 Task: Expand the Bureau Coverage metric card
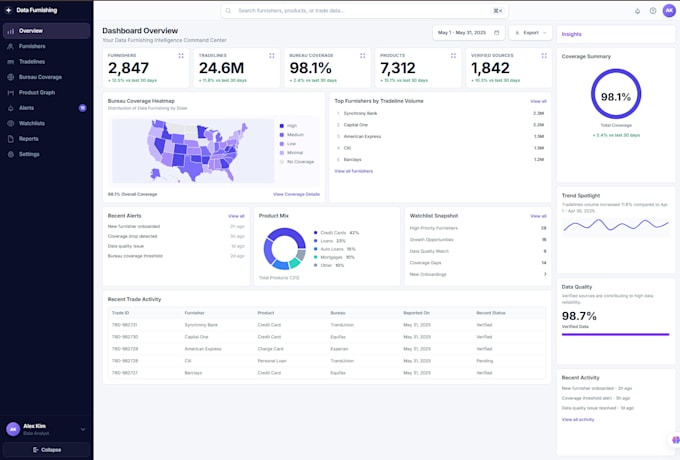(363, 55)
